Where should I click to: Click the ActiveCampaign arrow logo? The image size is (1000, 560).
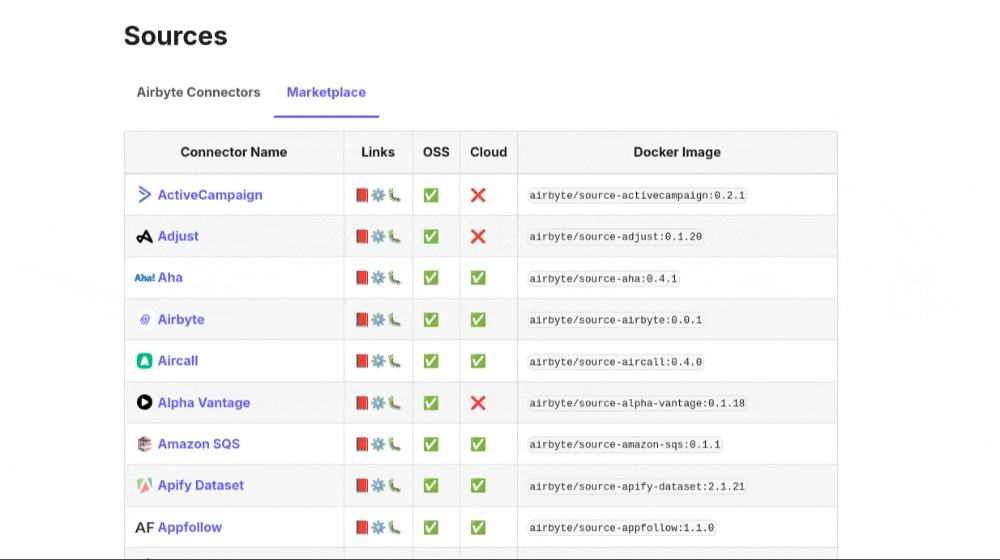click(145, 195)
